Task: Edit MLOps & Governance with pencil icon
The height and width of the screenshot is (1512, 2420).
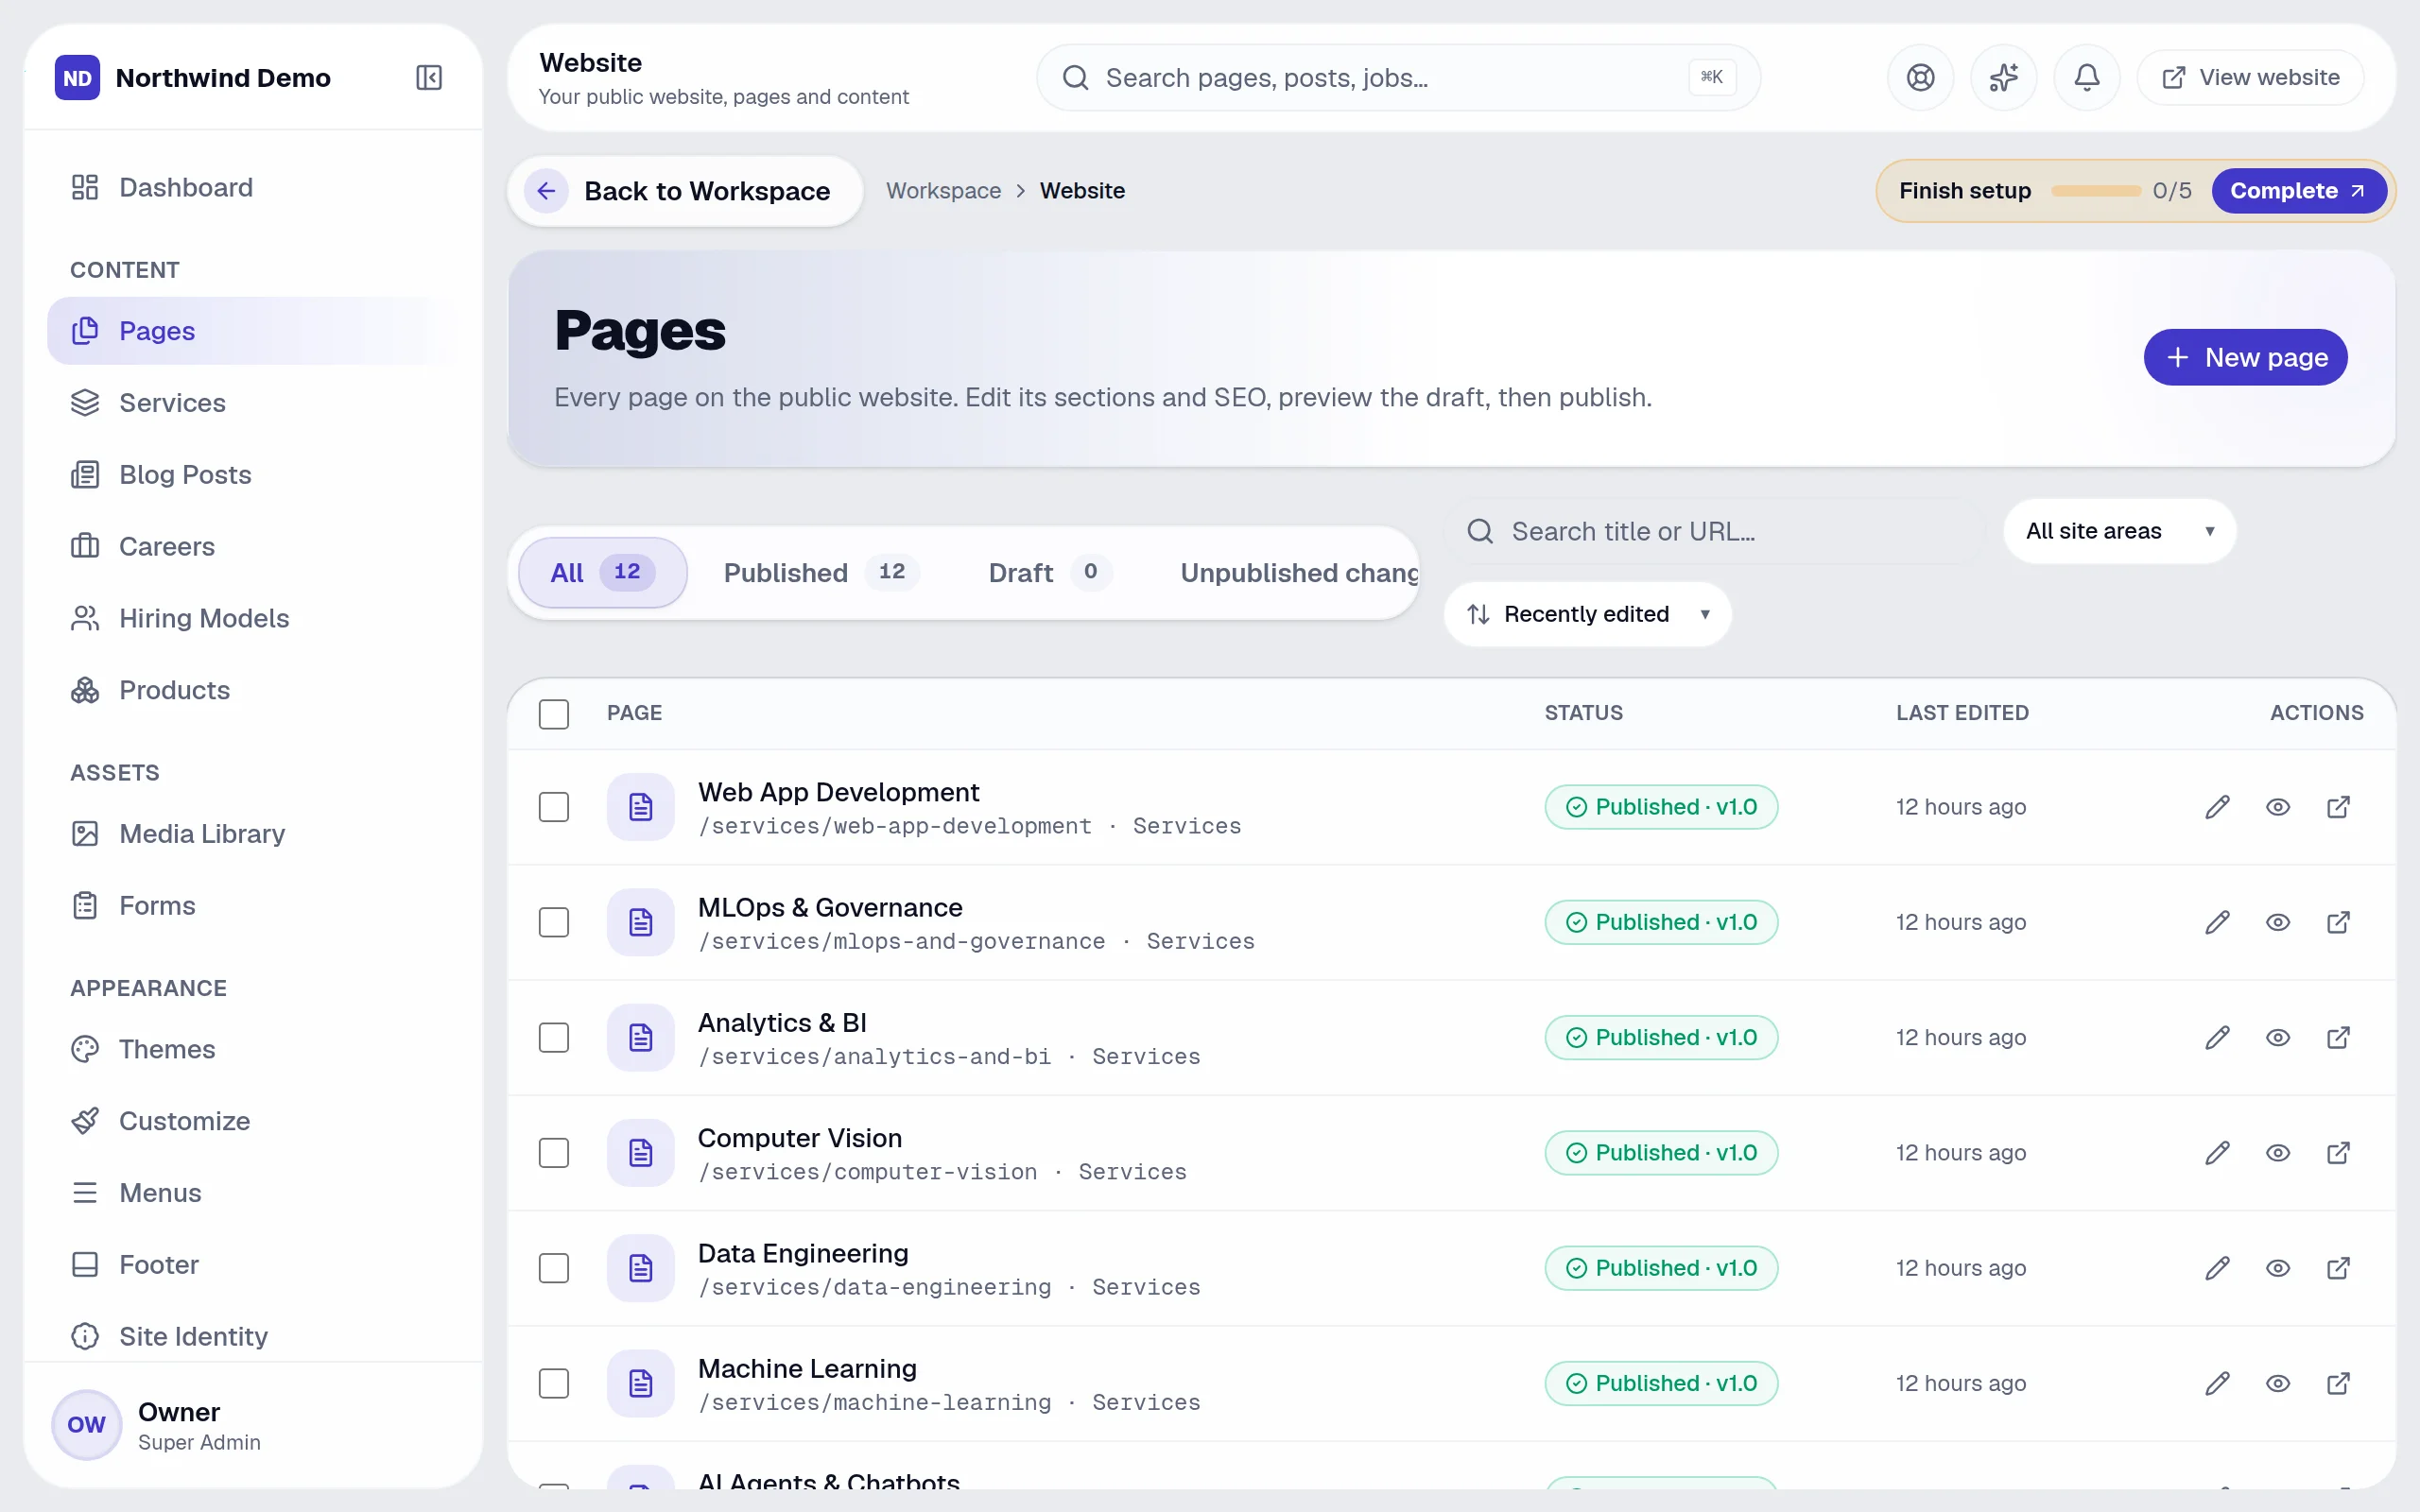Action: pos(2217,922)
